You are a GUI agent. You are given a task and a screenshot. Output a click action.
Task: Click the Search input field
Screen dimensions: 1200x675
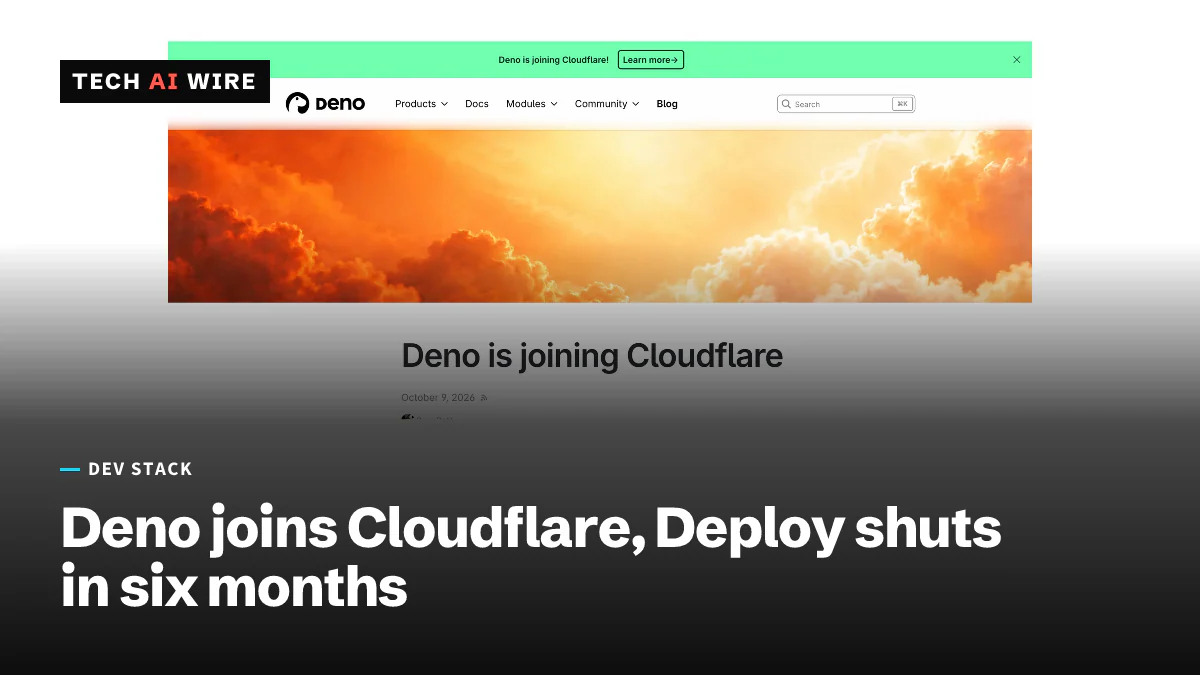click(x=846, y=104)
